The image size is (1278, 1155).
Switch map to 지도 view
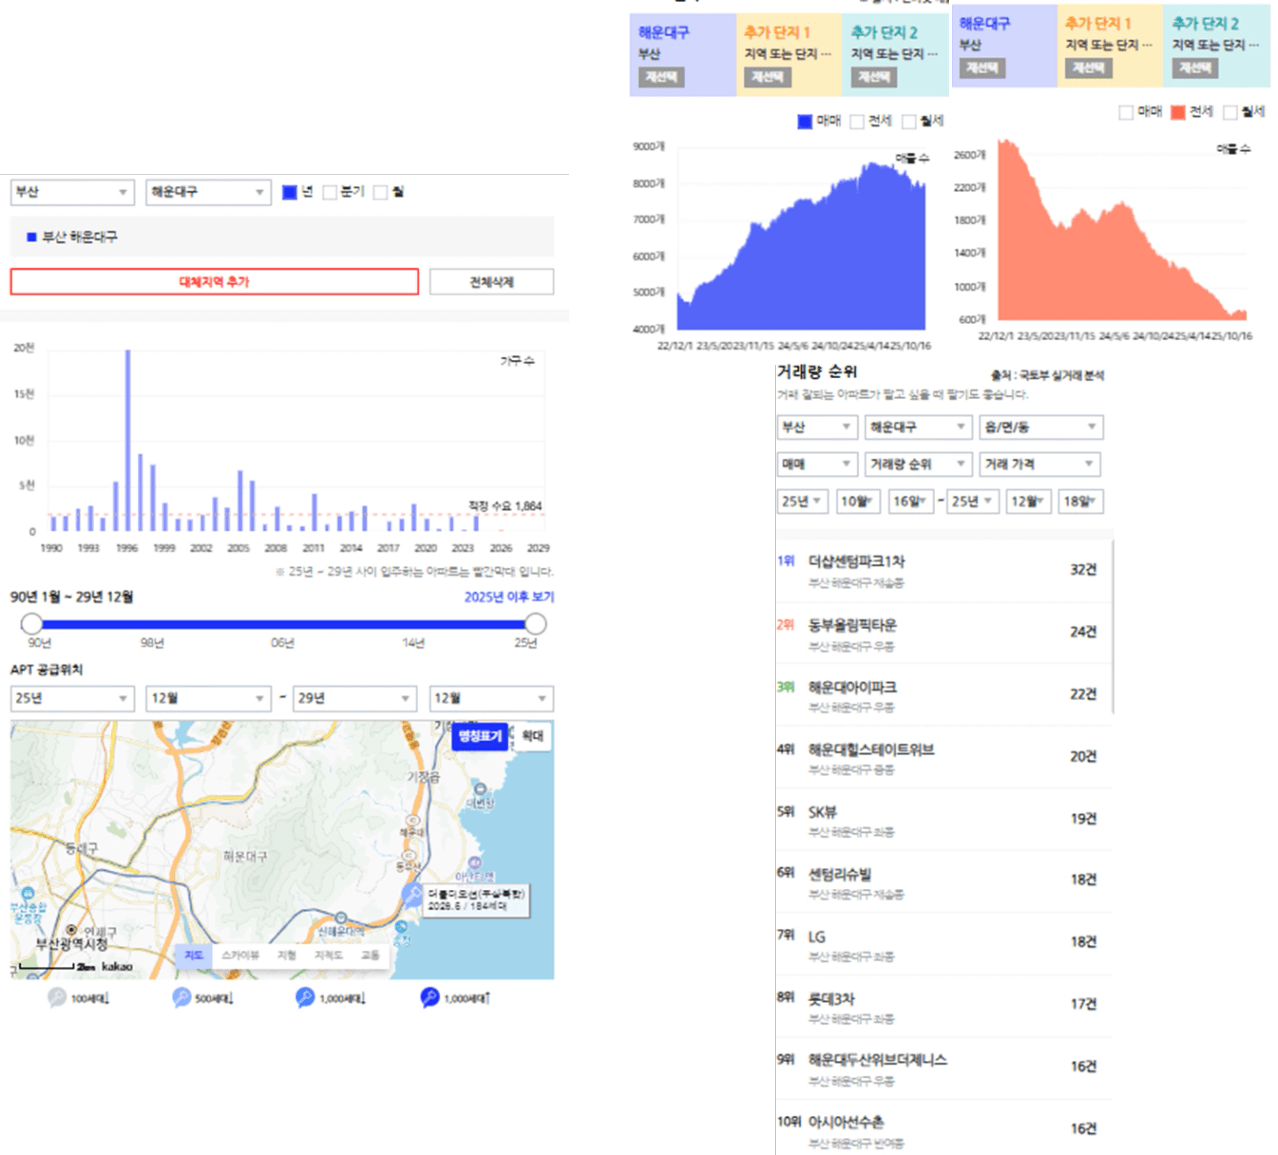(194, 955)
